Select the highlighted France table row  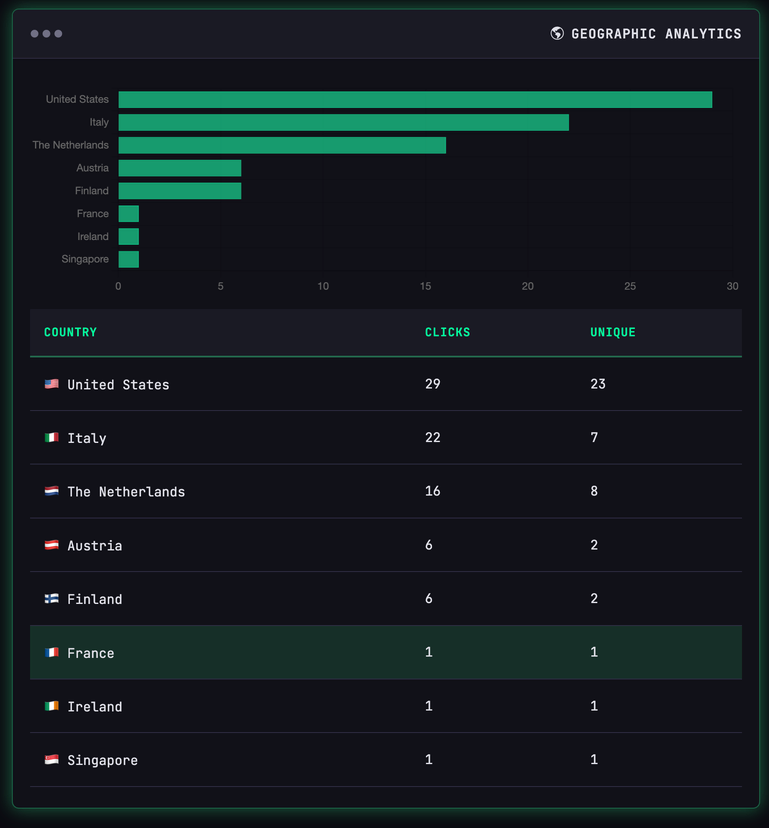tap(385, 653)
